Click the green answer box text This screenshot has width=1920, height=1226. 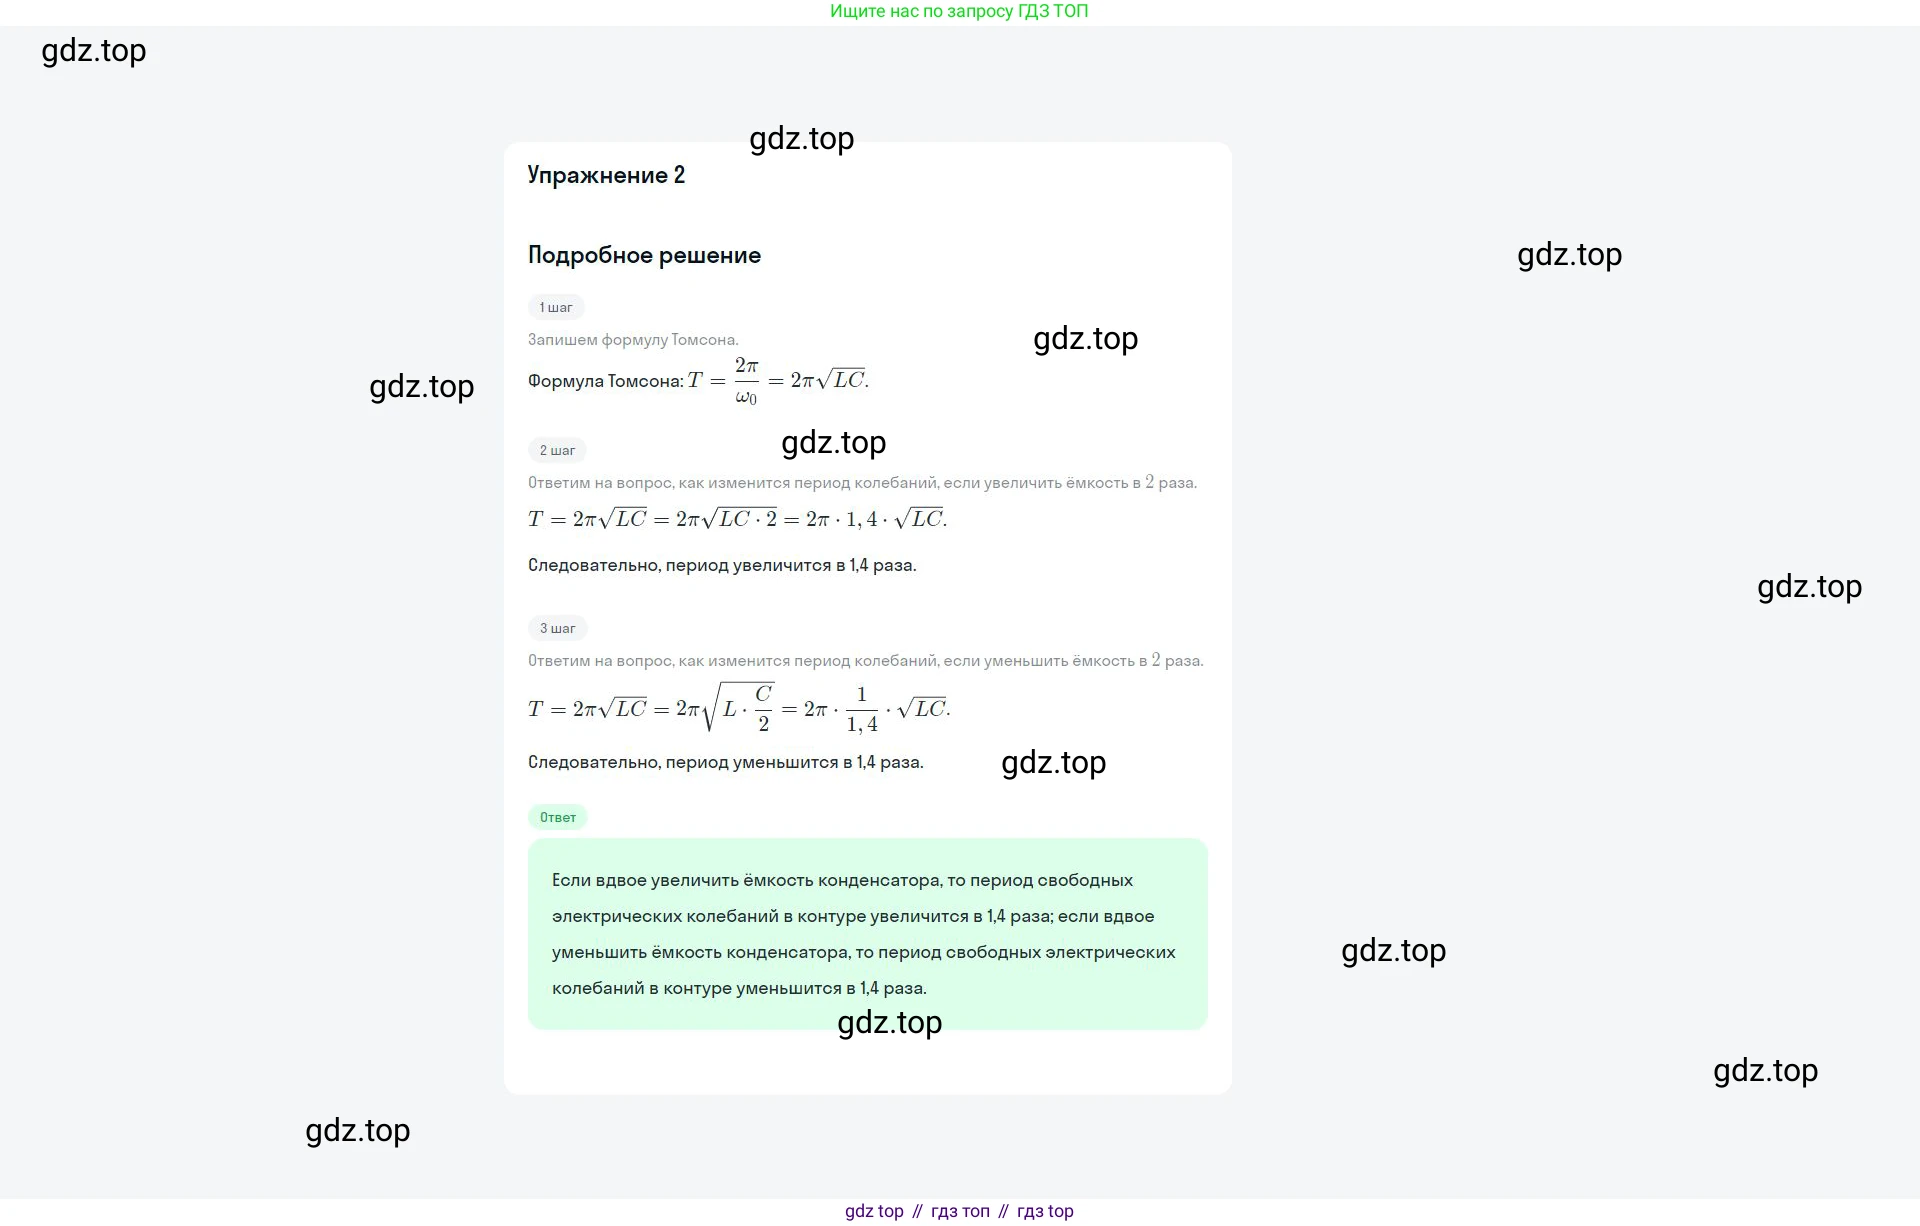tap(866, 934)
